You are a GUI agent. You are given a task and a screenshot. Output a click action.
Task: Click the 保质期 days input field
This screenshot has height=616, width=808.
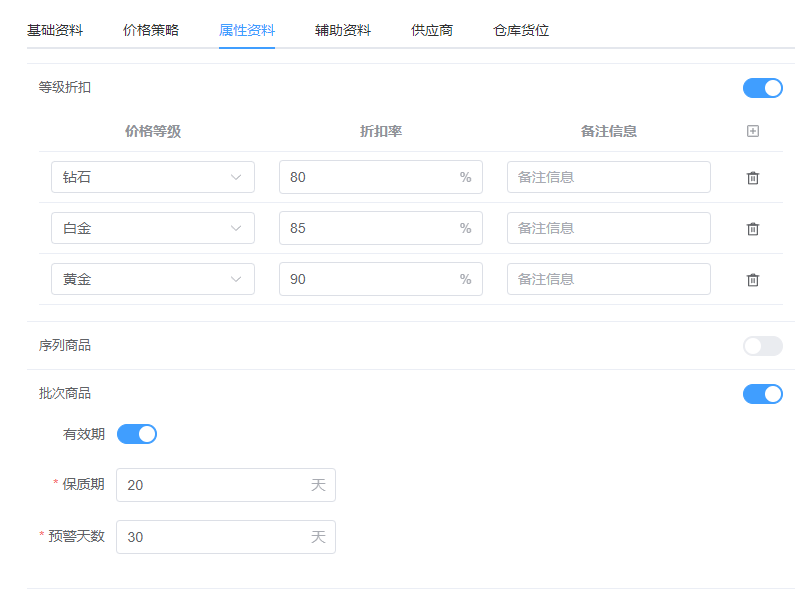click(215, 485)
